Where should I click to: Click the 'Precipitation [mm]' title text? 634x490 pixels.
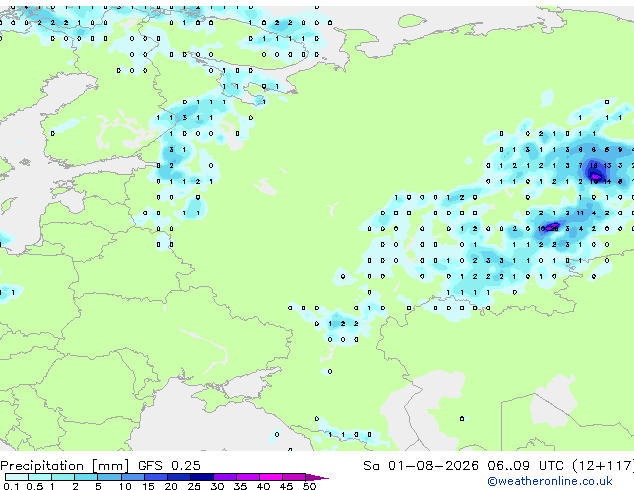coord(65,466)
